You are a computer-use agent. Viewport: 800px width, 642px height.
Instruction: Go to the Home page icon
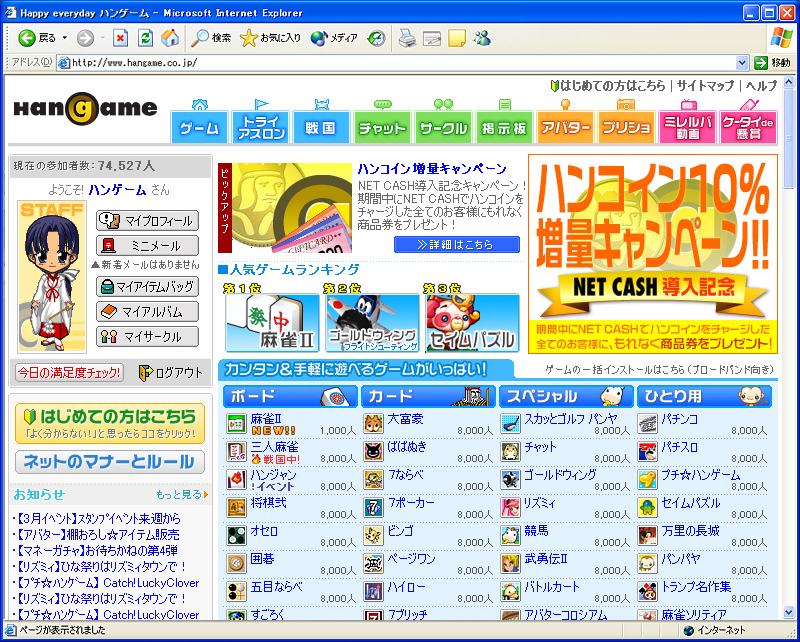tap(170, 38)
